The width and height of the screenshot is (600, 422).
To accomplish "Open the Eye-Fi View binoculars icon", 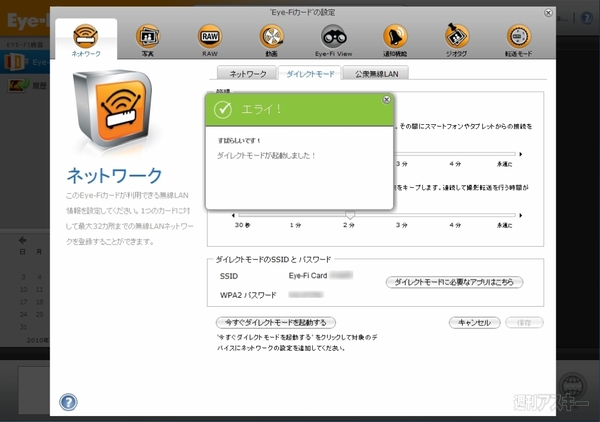I will (x=333, y=40).
